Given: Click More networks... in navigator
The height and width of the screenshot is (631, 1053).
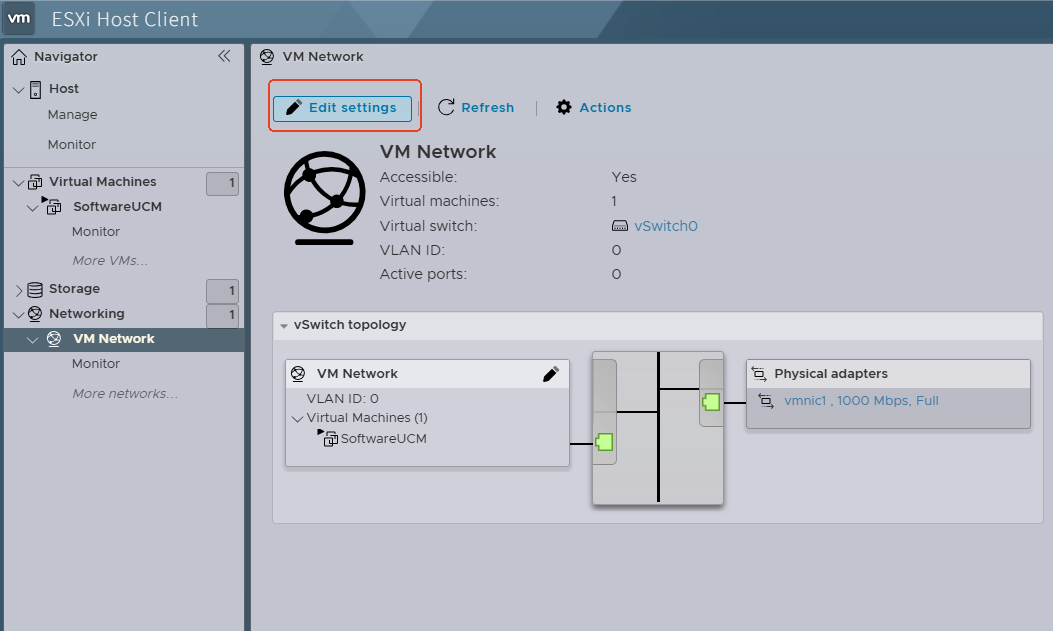Looking at the screenshot, I should (125, 393).
